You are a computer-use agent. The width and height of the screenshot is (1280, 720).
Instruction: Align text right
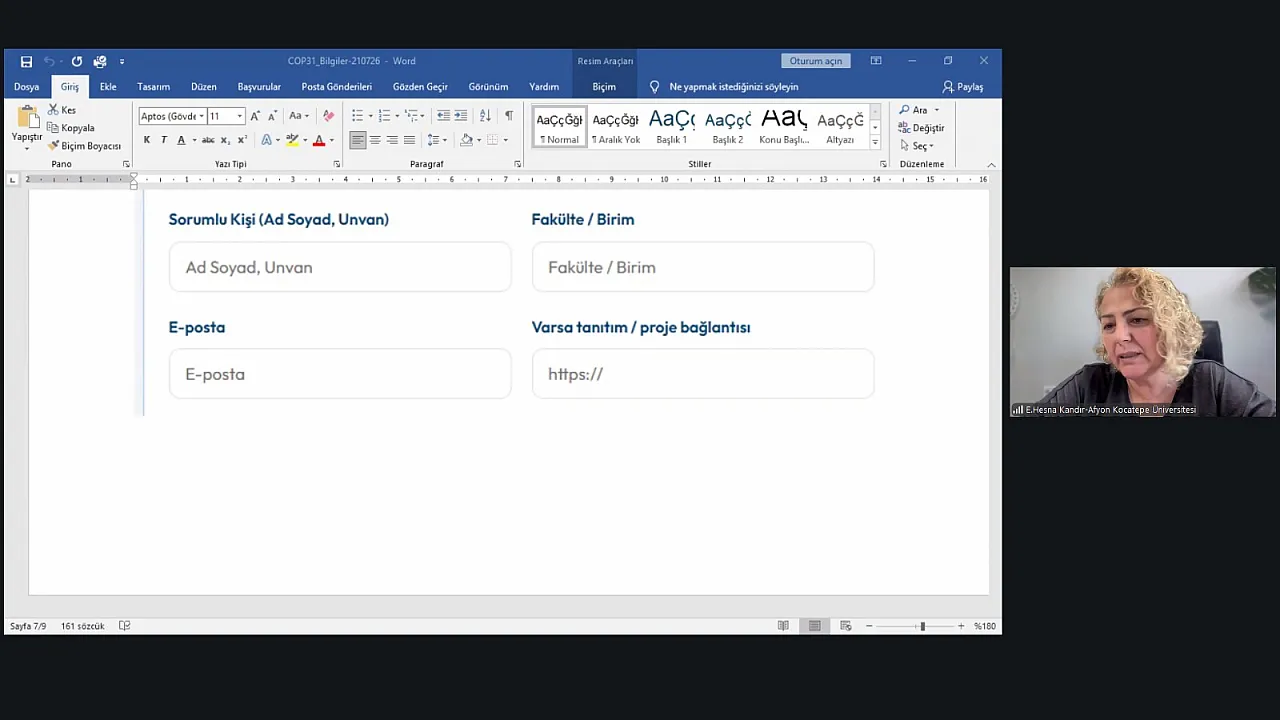pos(392,140)
